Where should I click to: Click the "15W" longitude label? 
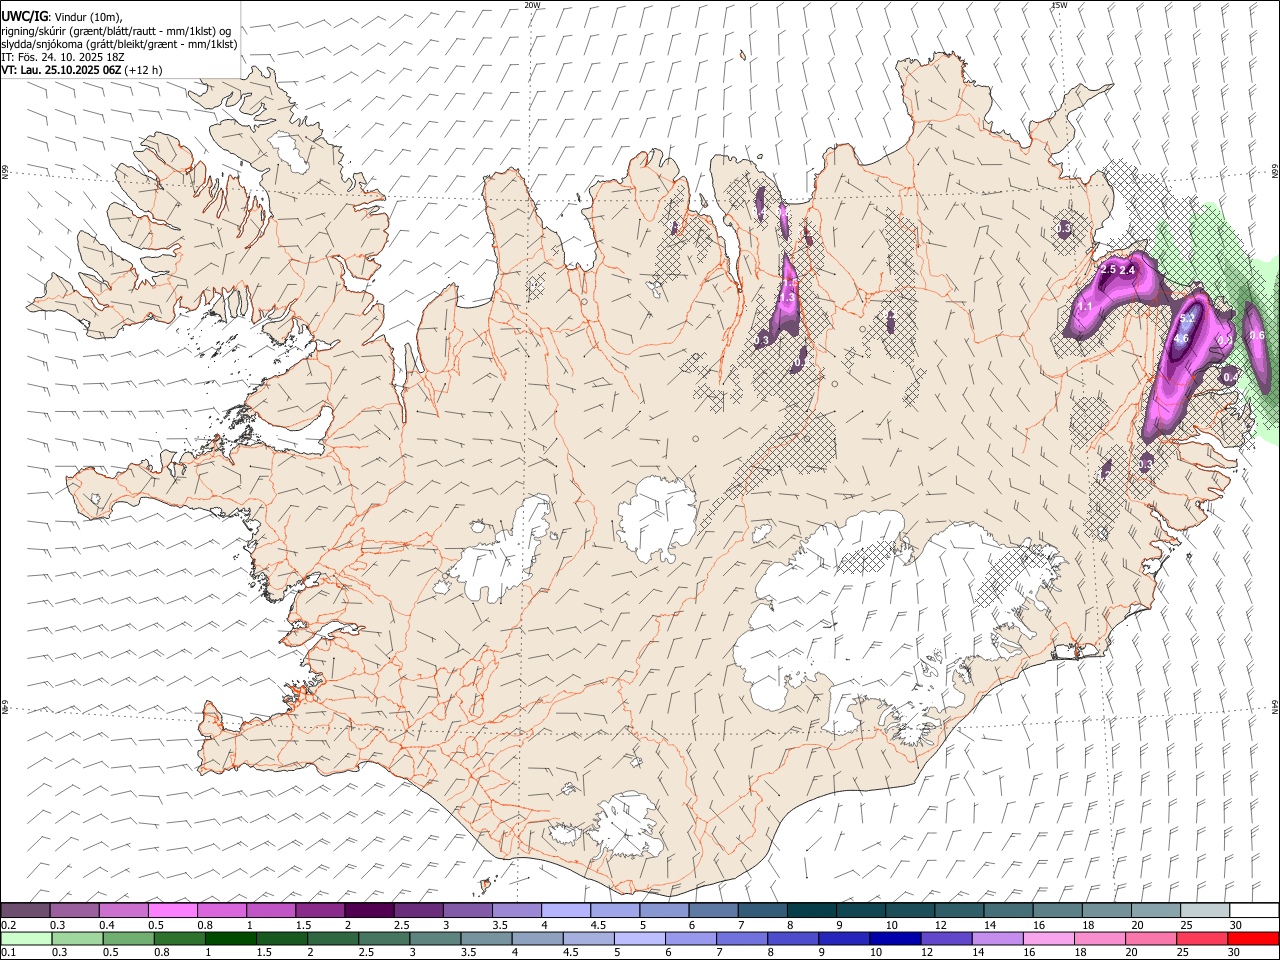coord(1059,5)
